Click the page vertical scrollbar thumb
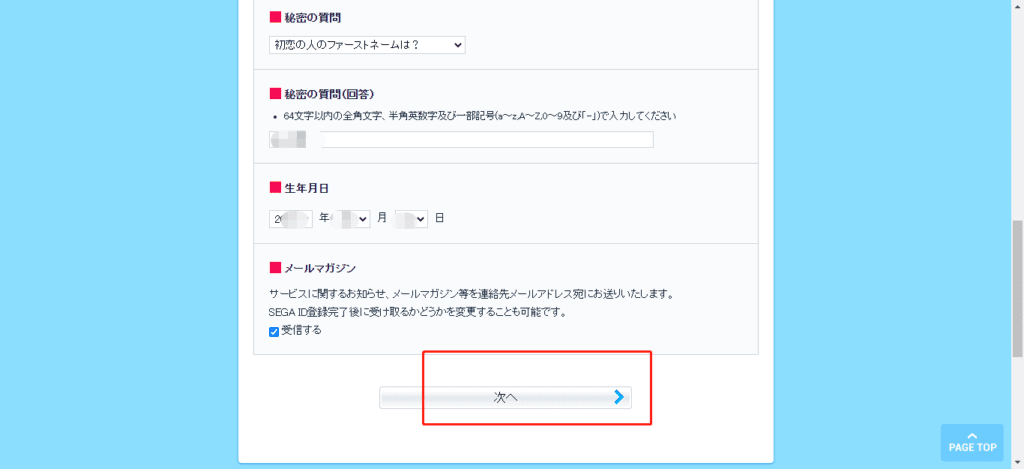The height and width of the screenshot is (469, 1024). (1017, 288)
